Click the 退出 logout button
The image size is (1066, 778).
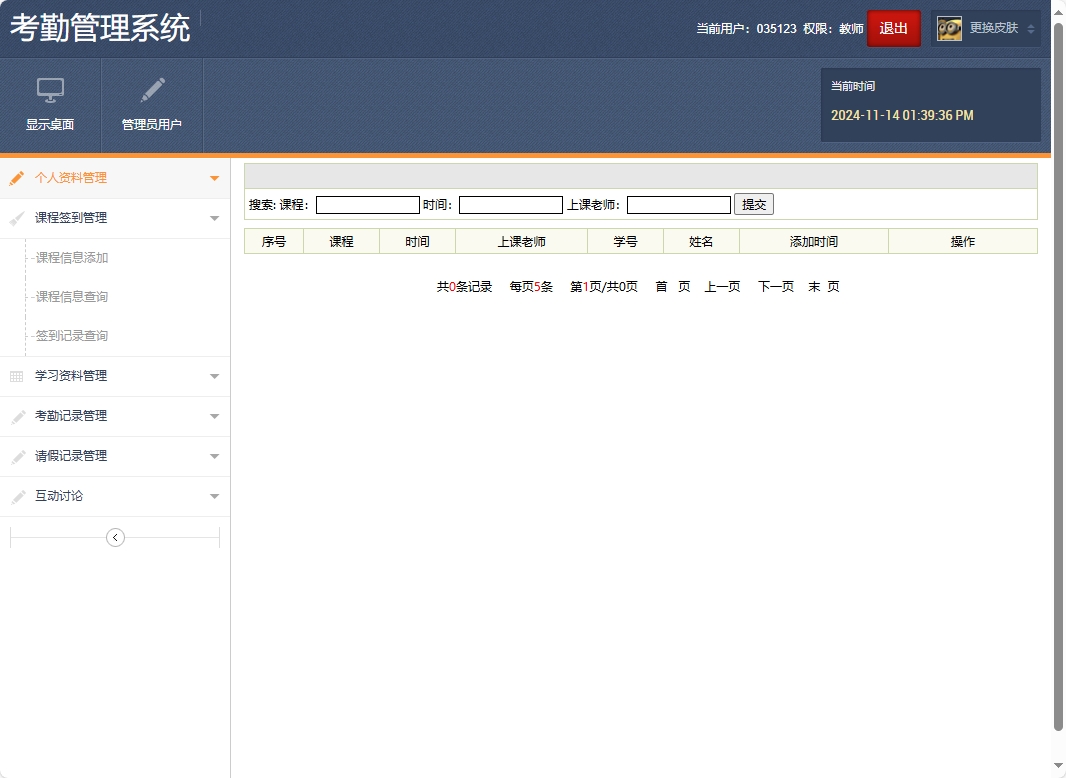893,28
